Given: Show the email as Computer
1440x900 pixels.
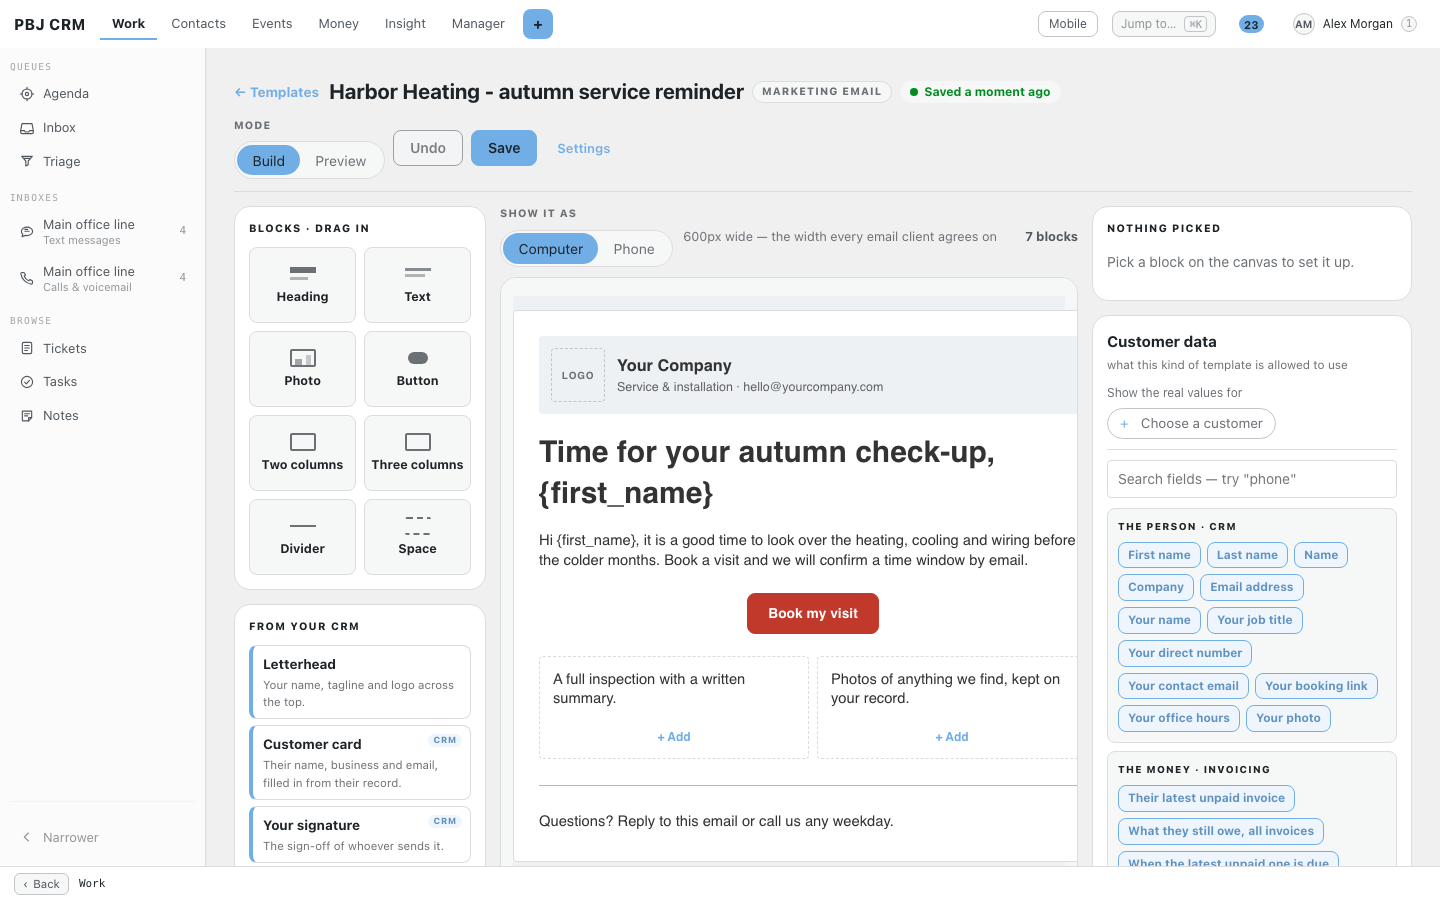Looking at the screenshot, I should [x=550, y=249].
